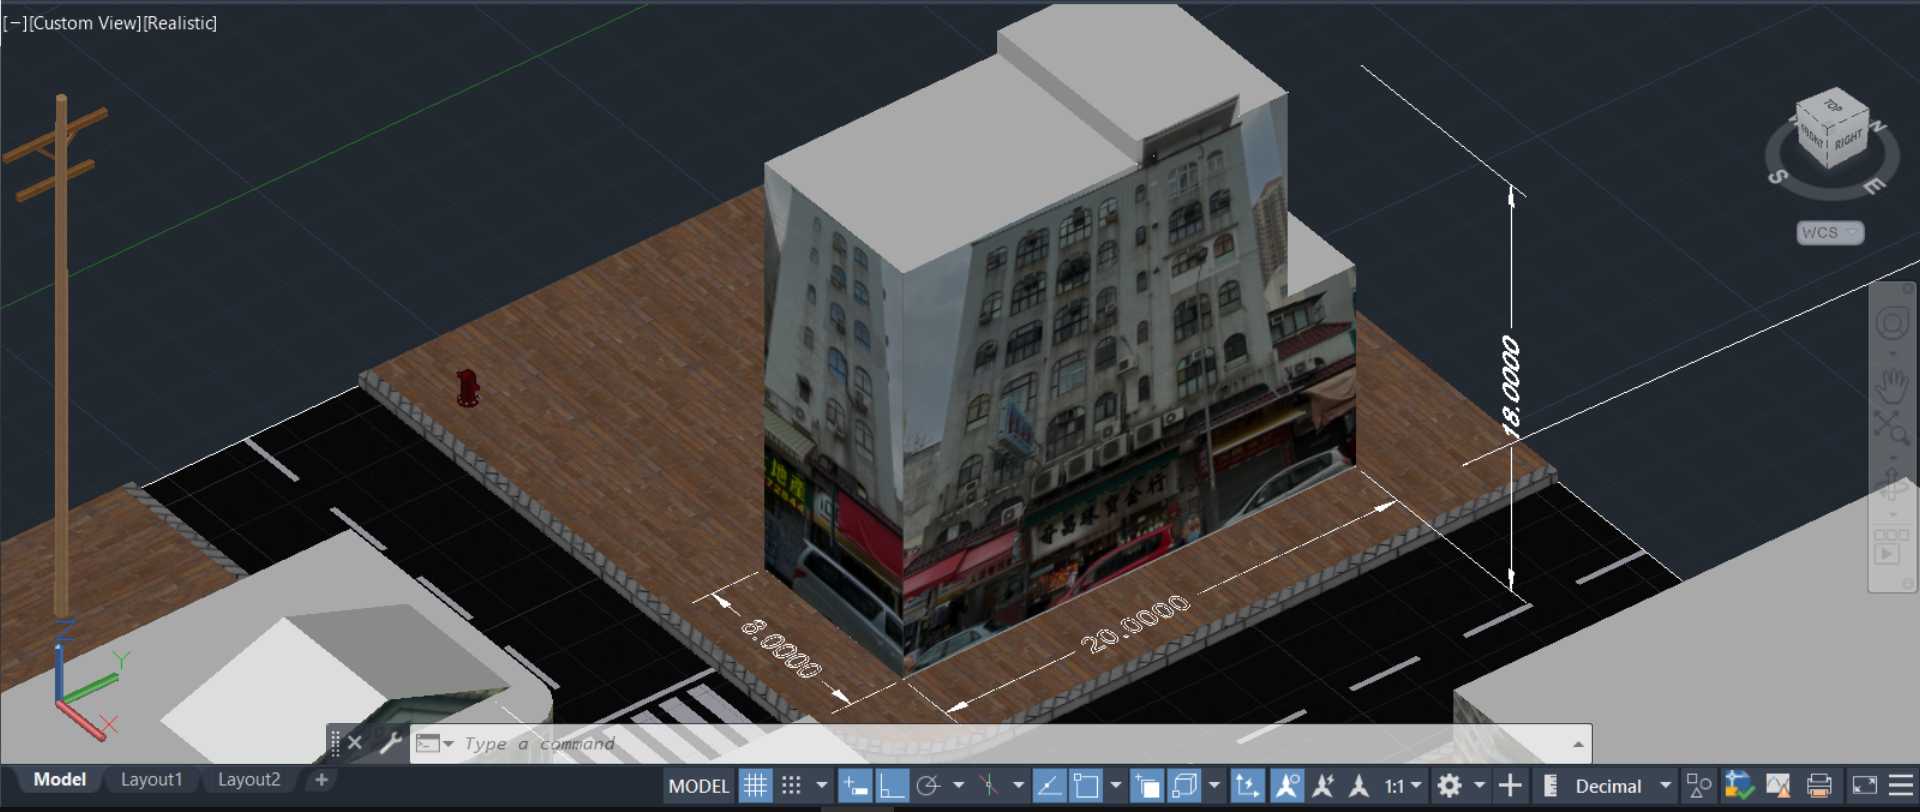Open object snap options dropdown arrow
The height and width of the screenshot is (812, 1920).
pyautogui.click(x=1115, y=786)
